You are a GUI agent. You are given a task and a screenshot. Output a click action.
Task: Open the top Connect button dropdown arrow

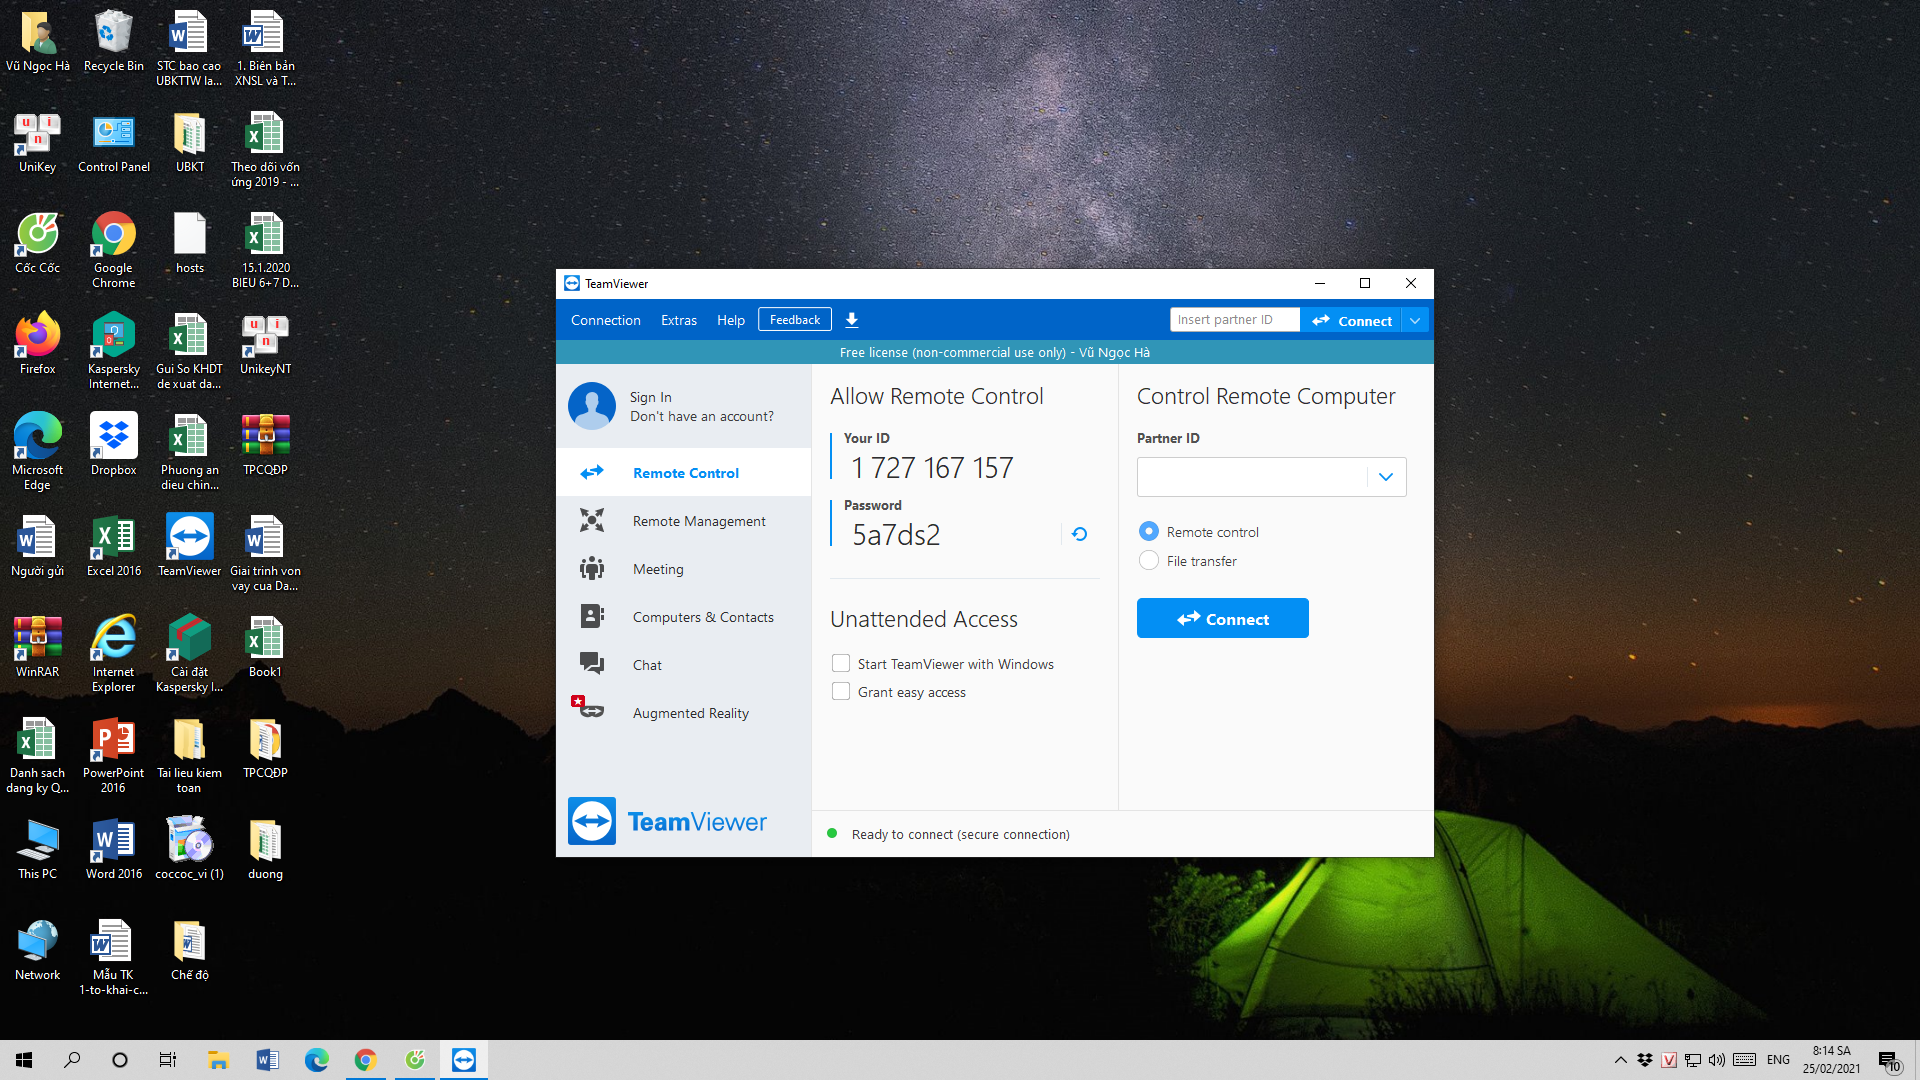(1415, 321)
